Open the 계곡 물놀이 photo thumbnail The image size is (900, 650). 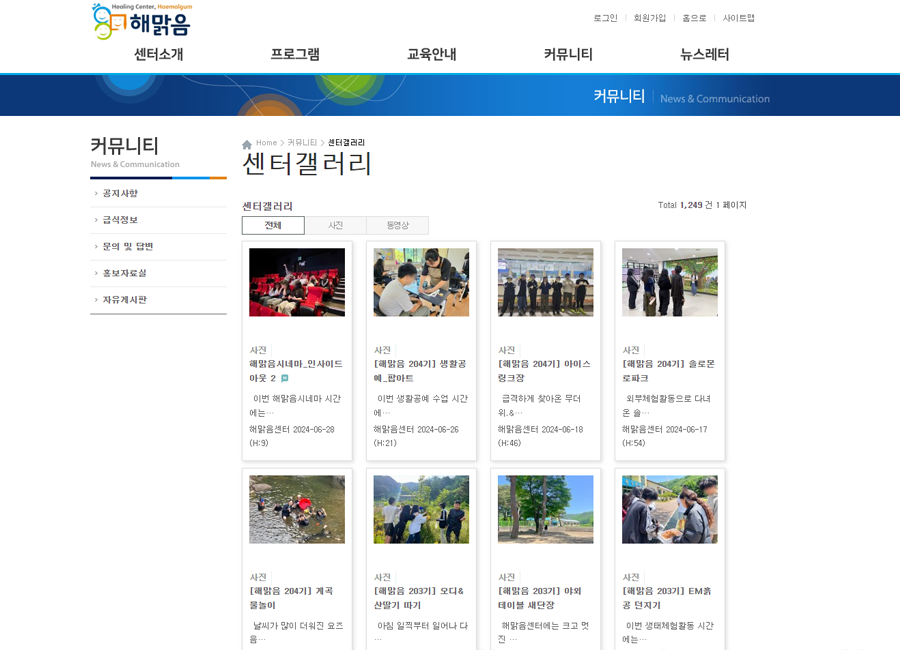(297, 509)
